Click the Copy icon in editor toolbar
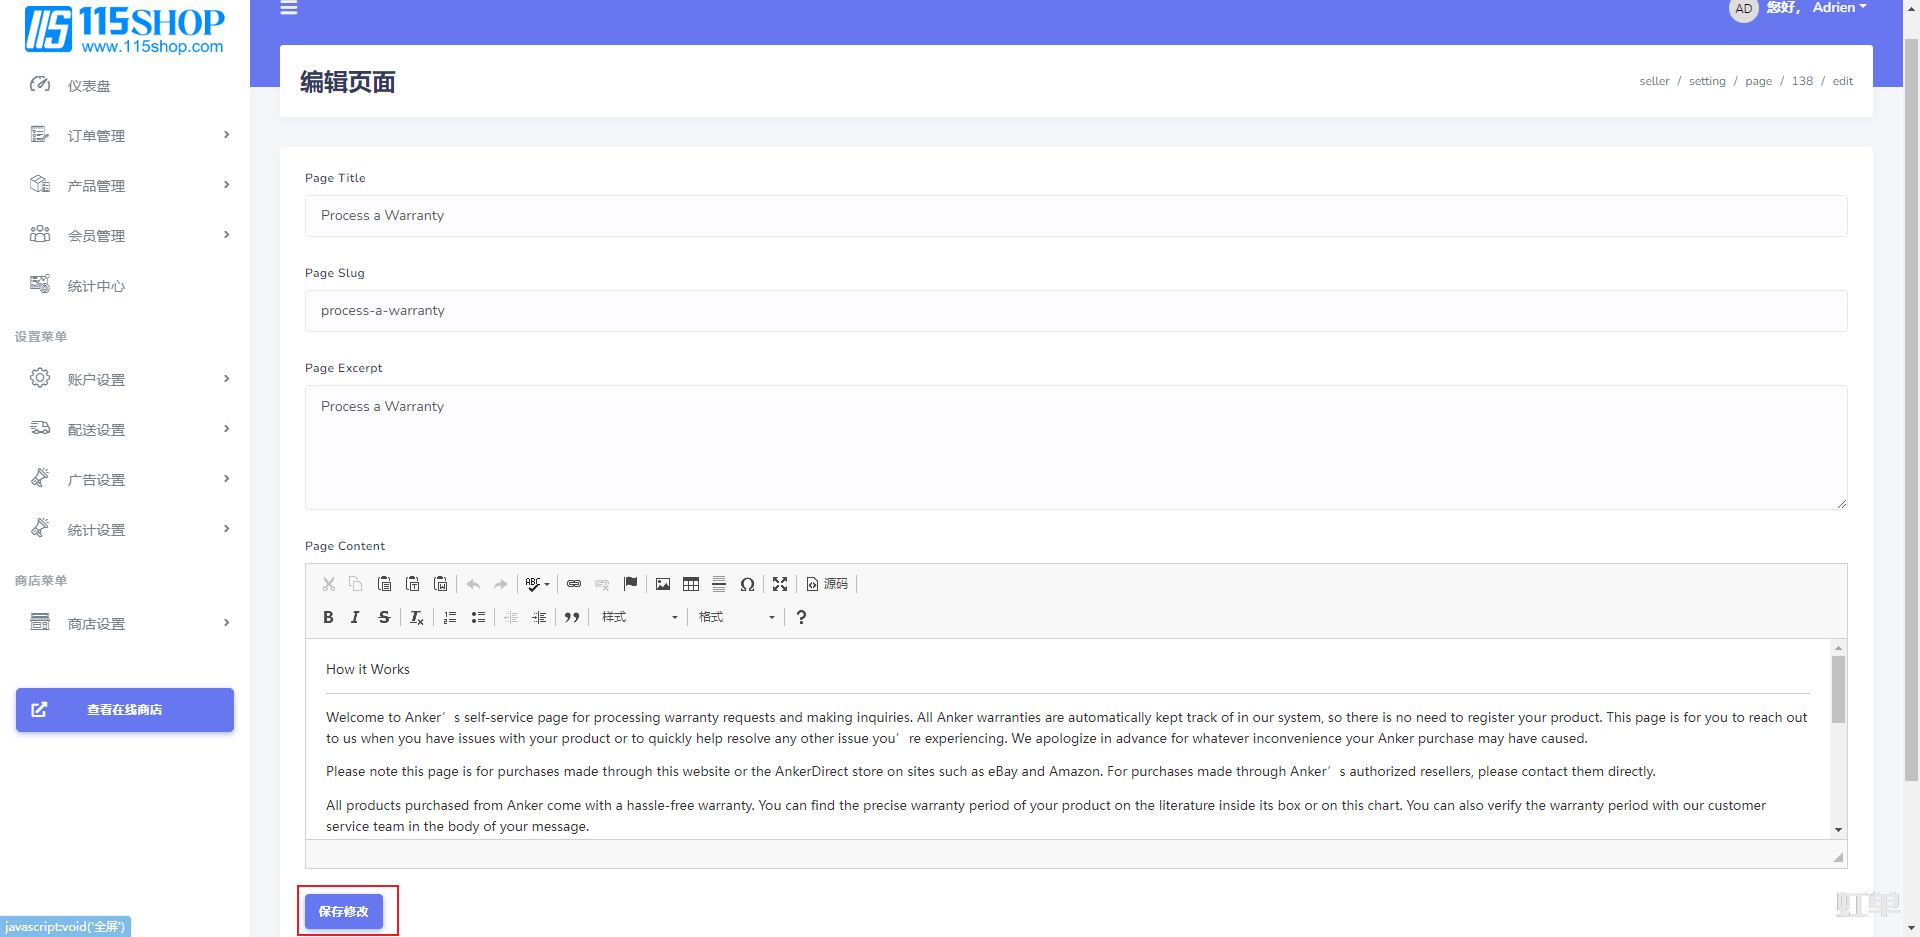This screenshot has height=937, width=1920. tap(356, 584)
